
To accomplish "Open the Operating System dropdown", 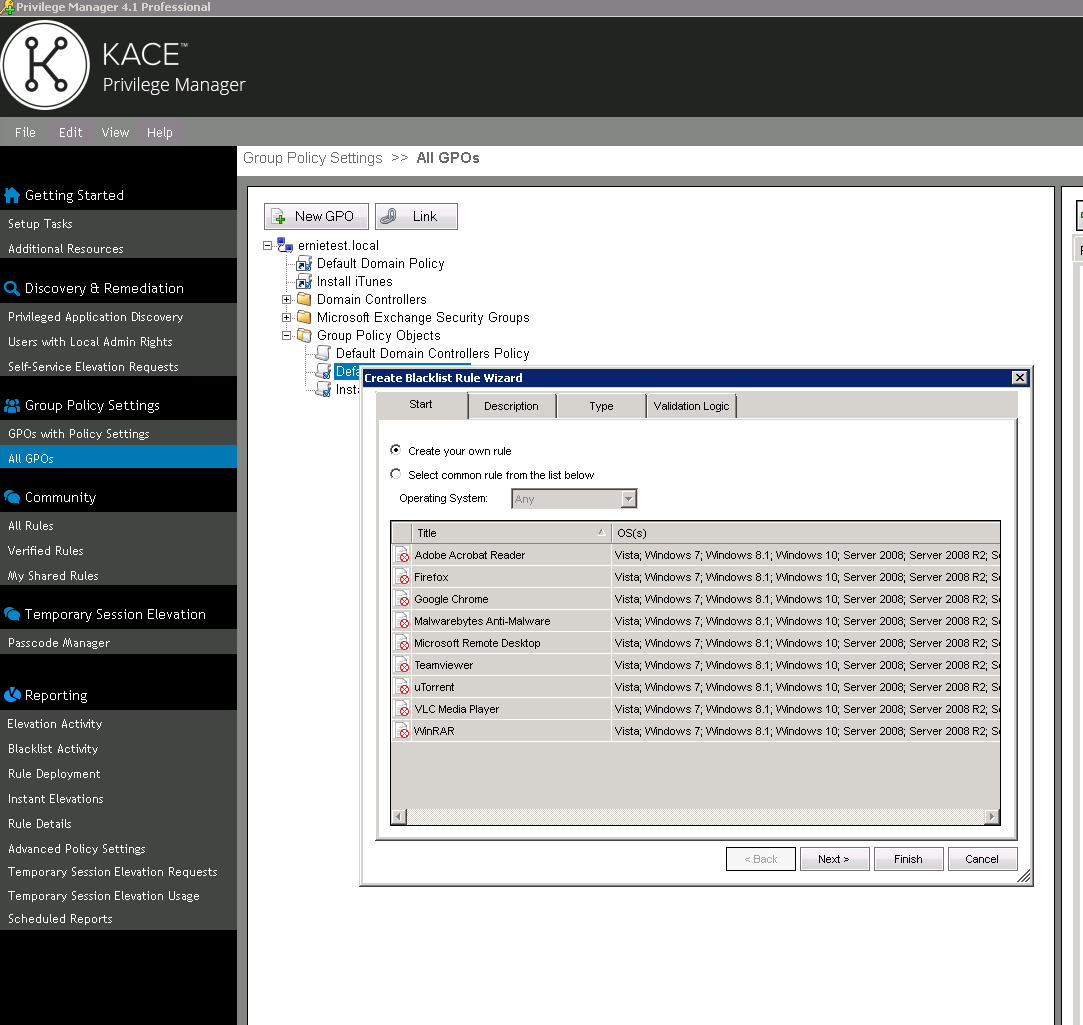I will 630,498.
